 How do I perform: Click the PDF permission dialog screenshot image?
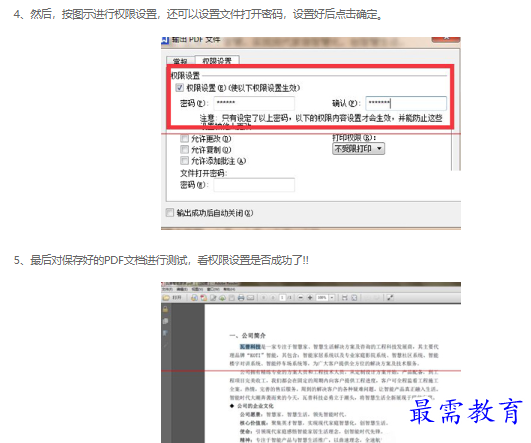tap(311, 133)
